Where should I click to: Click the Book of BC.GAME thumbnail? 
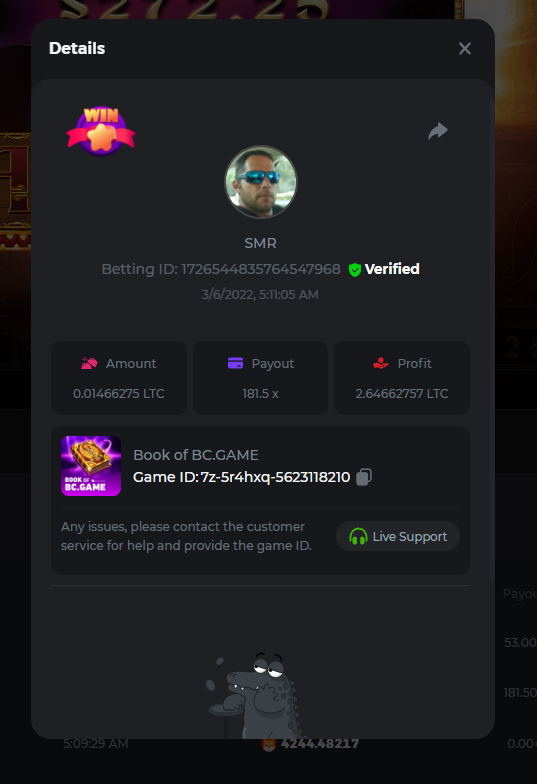click(91, 466)
